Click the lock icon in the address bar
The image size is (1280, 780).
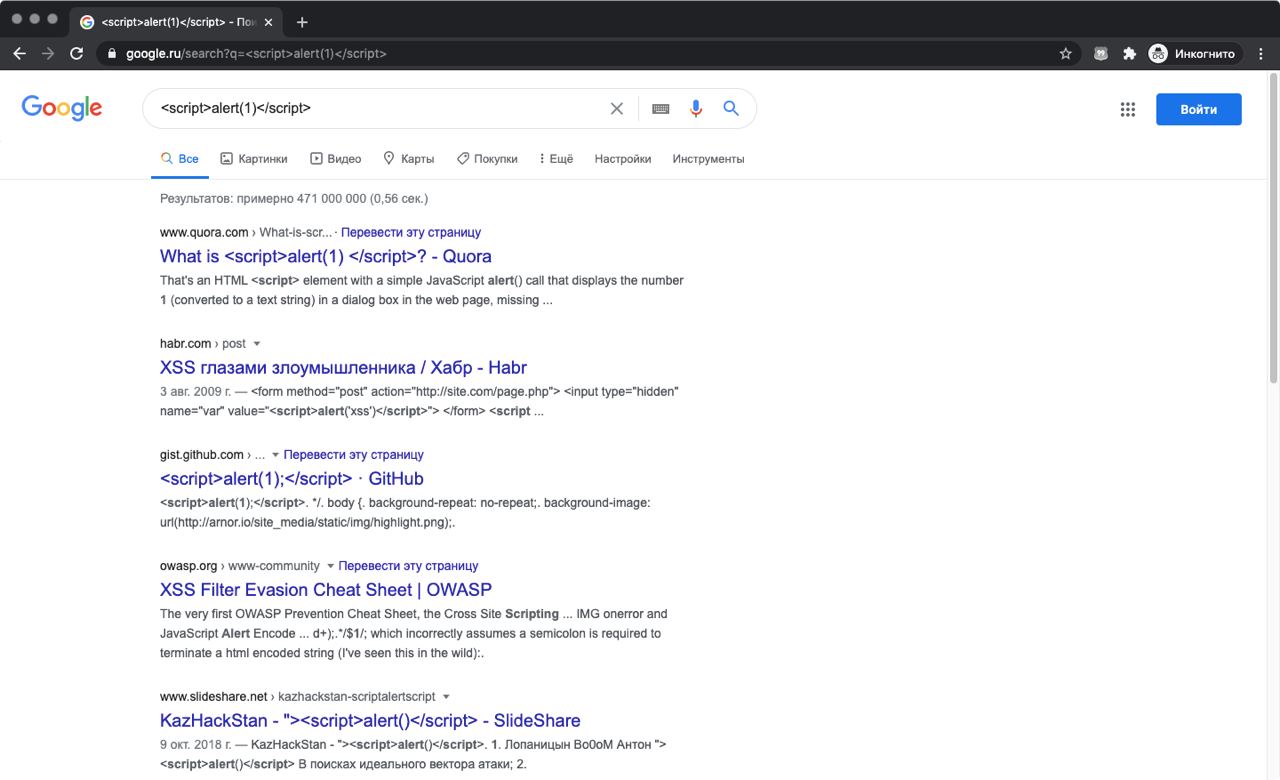[112, 54]
